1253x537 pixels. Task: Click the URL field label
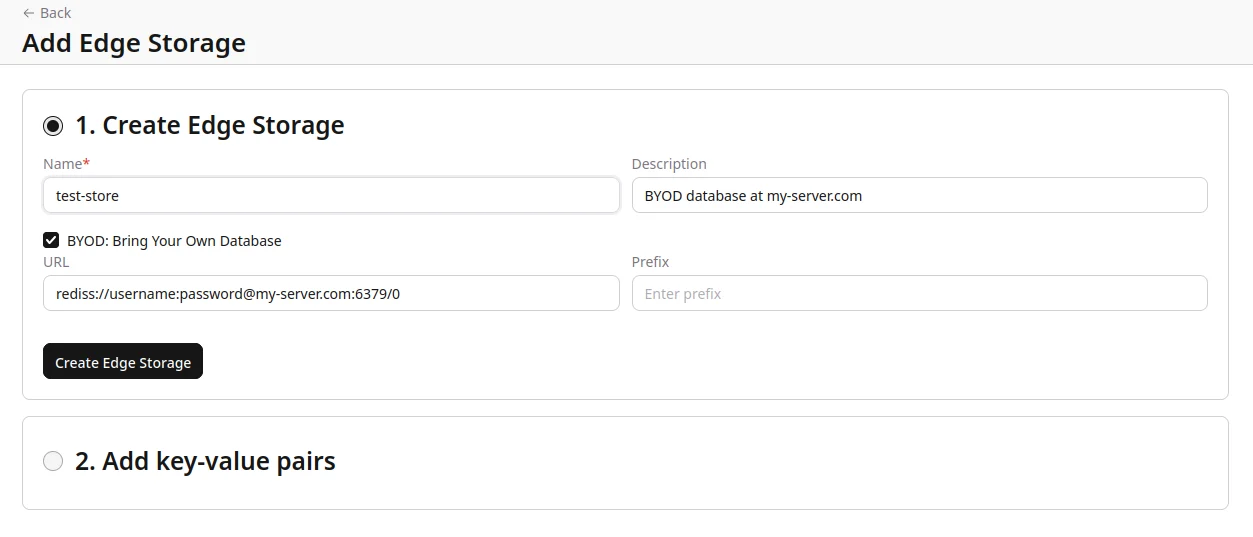point(56,262)
